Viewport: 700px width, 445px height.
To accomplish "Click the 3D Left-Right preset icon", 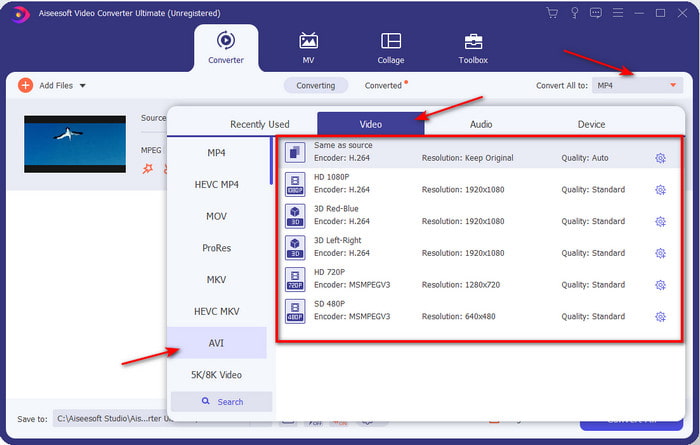I will (295, 247).
